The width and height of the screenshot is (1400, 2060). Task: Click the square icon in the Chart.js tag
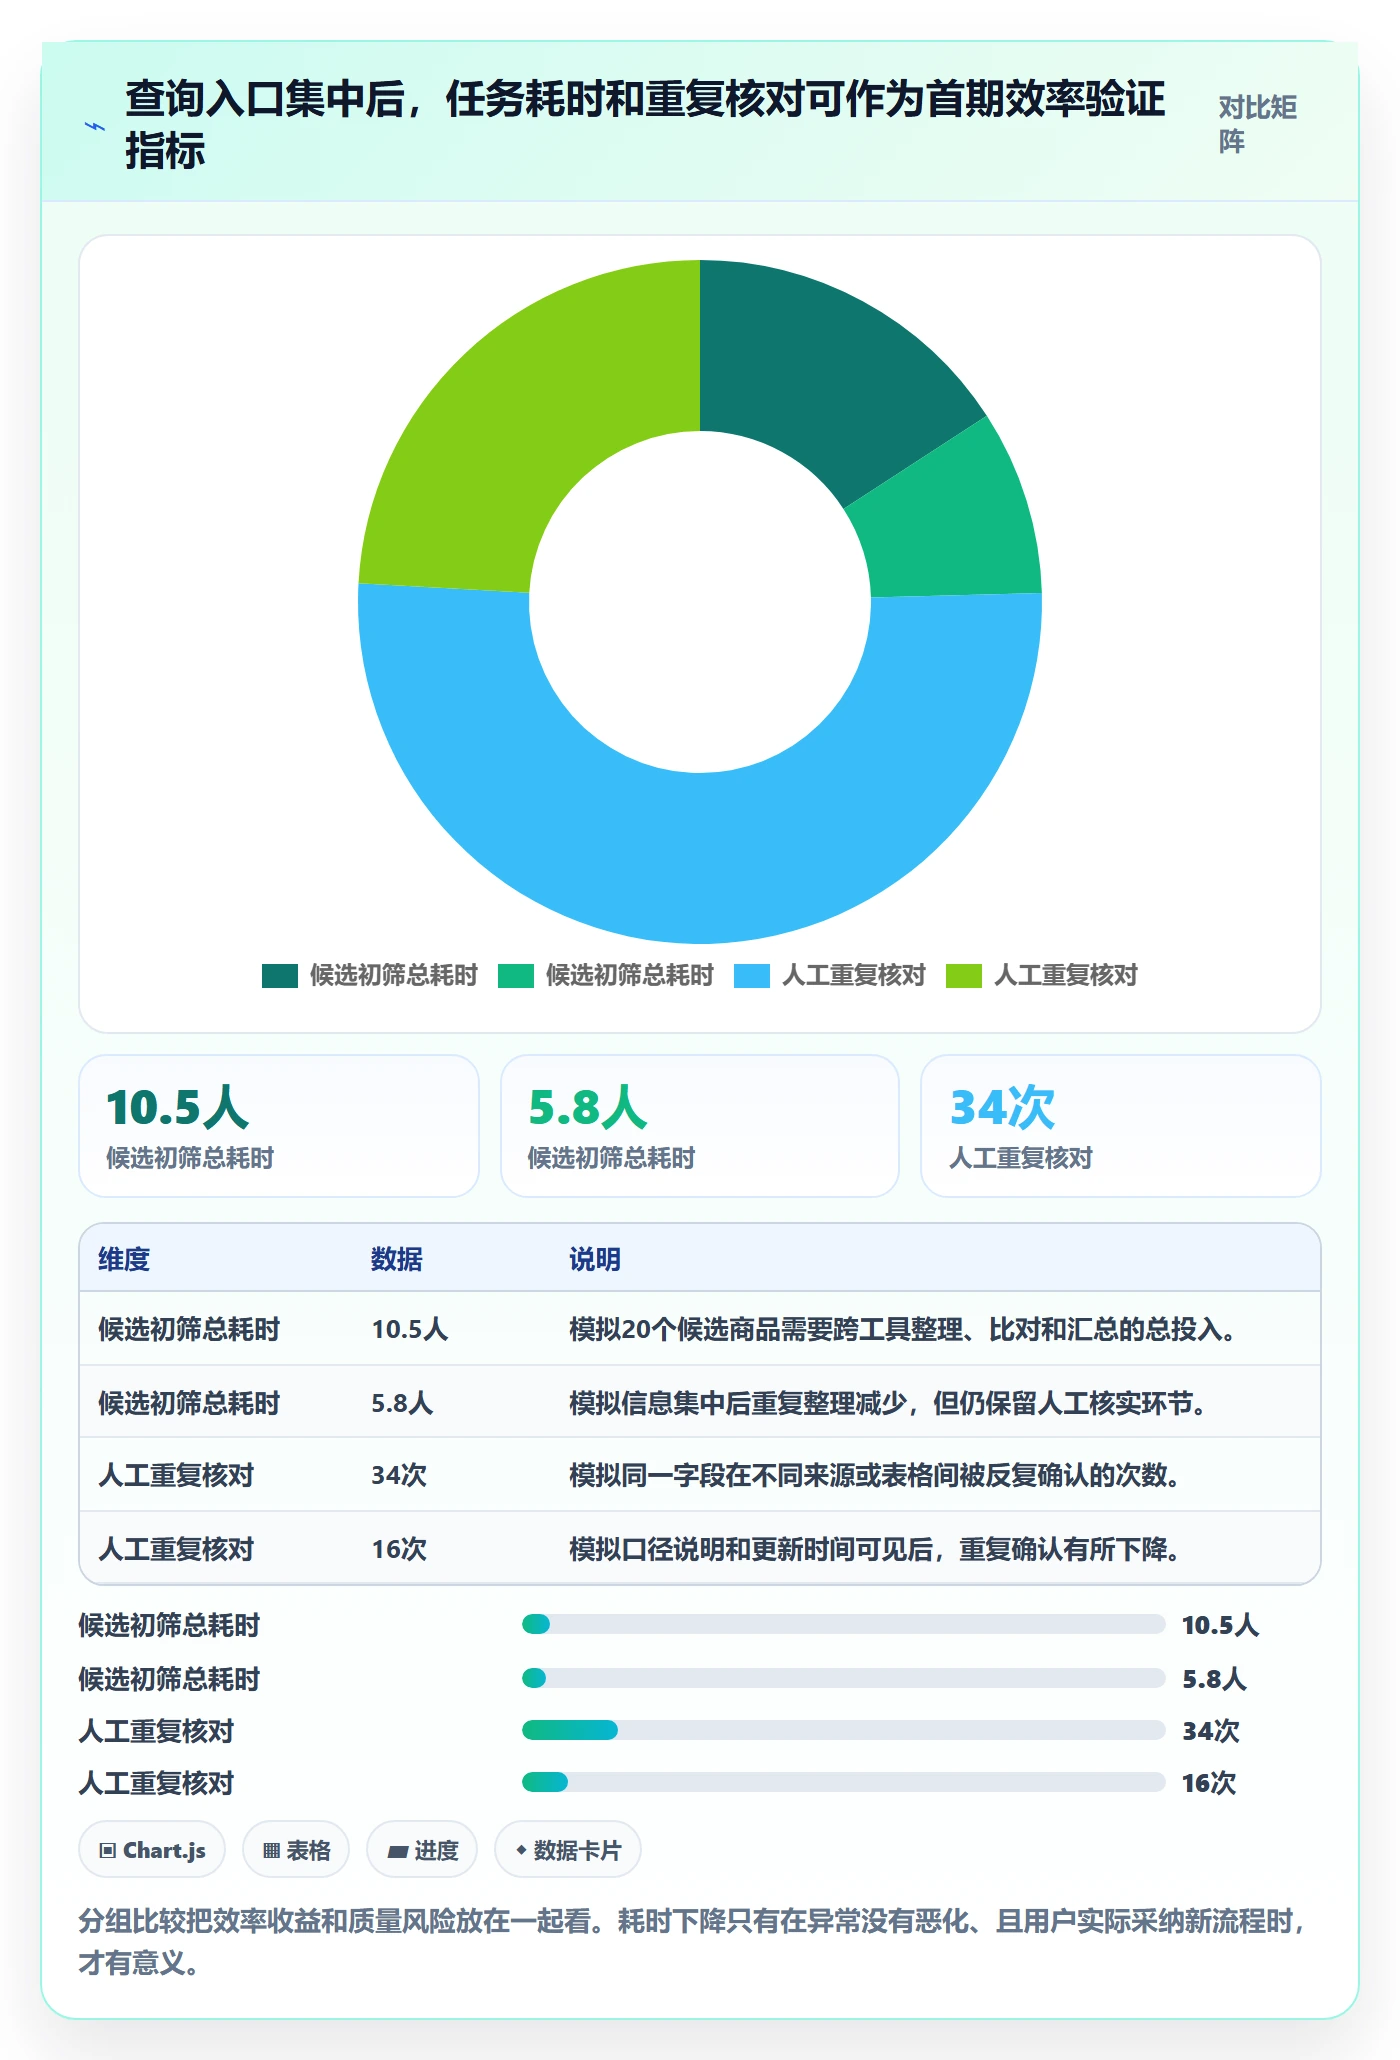[x=108, y=1851]
